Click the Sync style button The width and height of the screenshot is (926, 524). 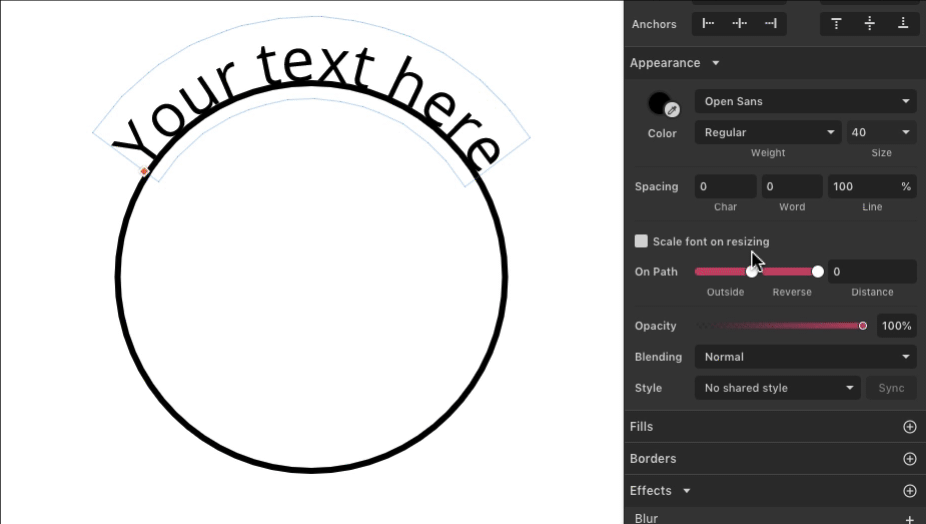point(891,388)
